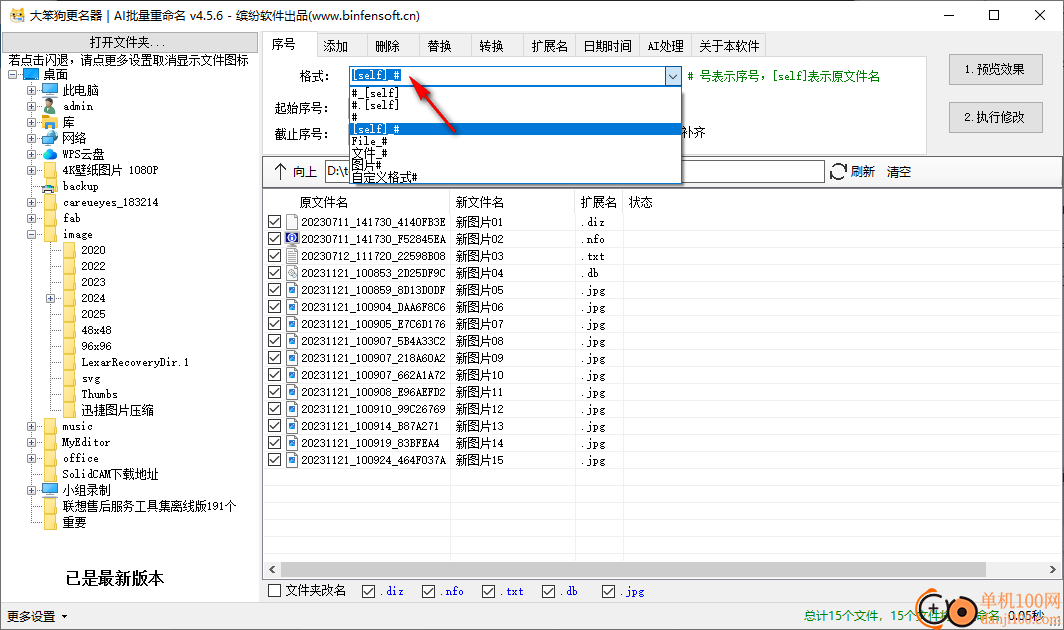Click the 此电脑 computer icon in tree

pos(50,90)
